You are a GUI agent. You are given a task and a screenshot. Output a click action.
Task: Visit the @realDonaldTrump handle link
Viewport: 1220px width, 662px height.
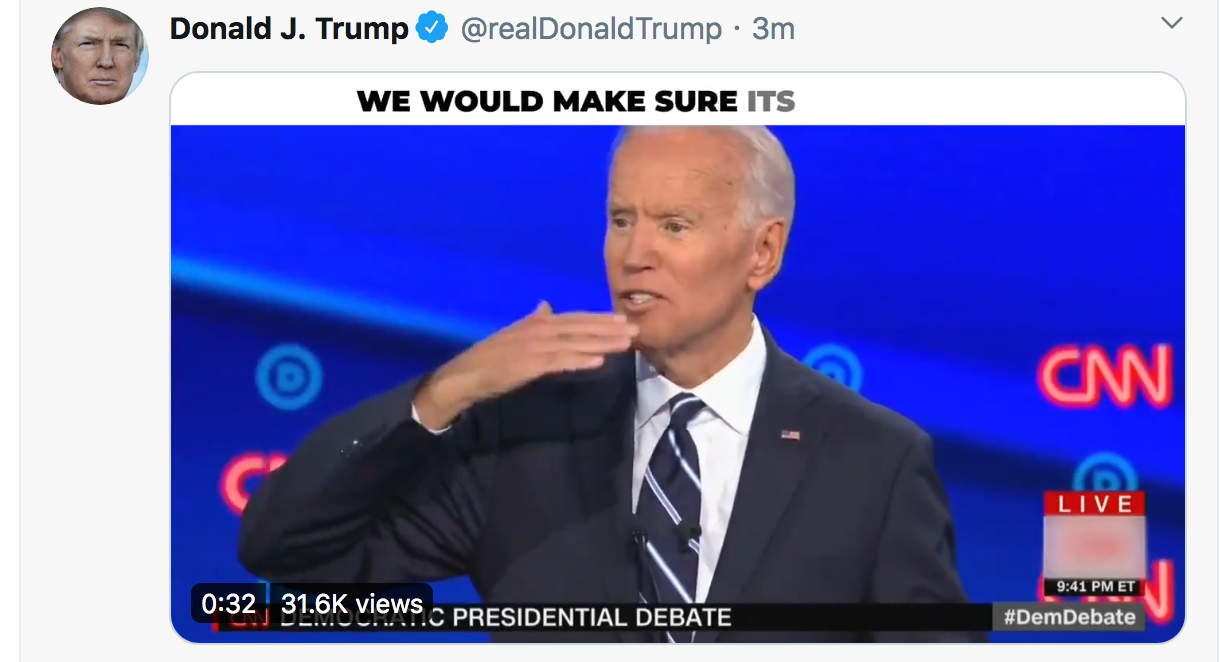[591, 29]
